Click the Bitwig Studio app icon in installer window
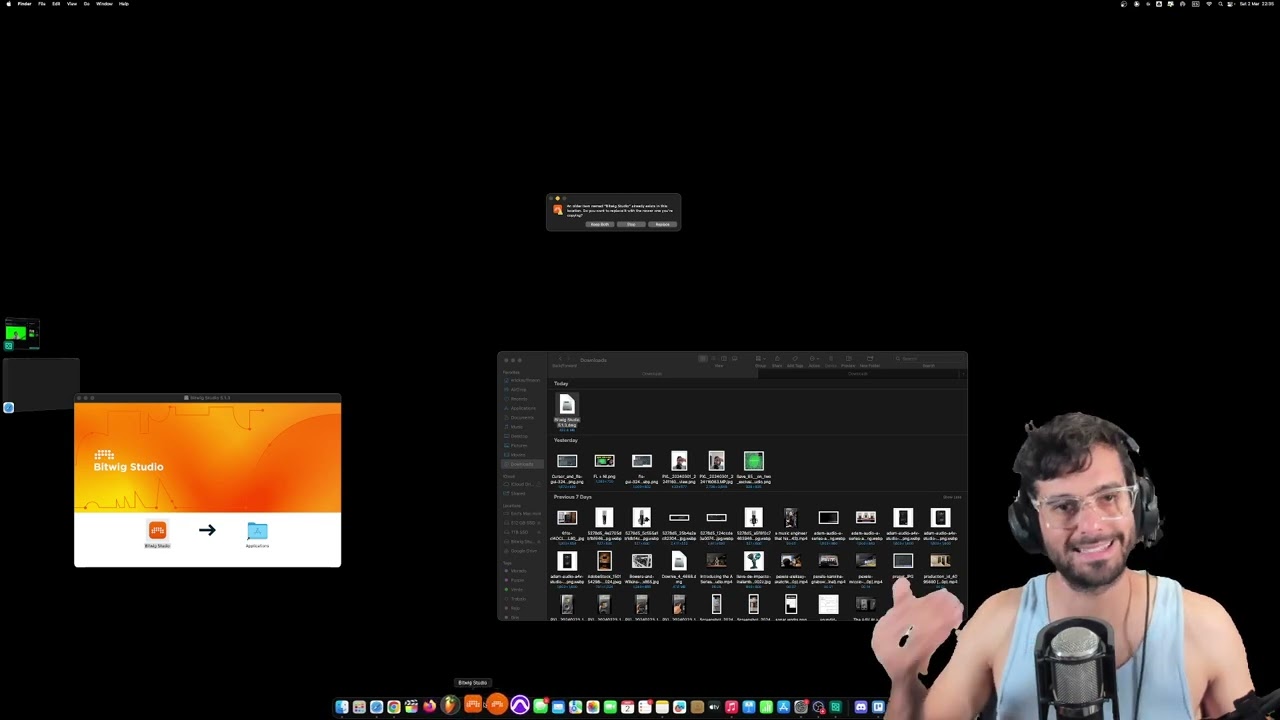The image size is (1280, 720). tap(157, 530)
